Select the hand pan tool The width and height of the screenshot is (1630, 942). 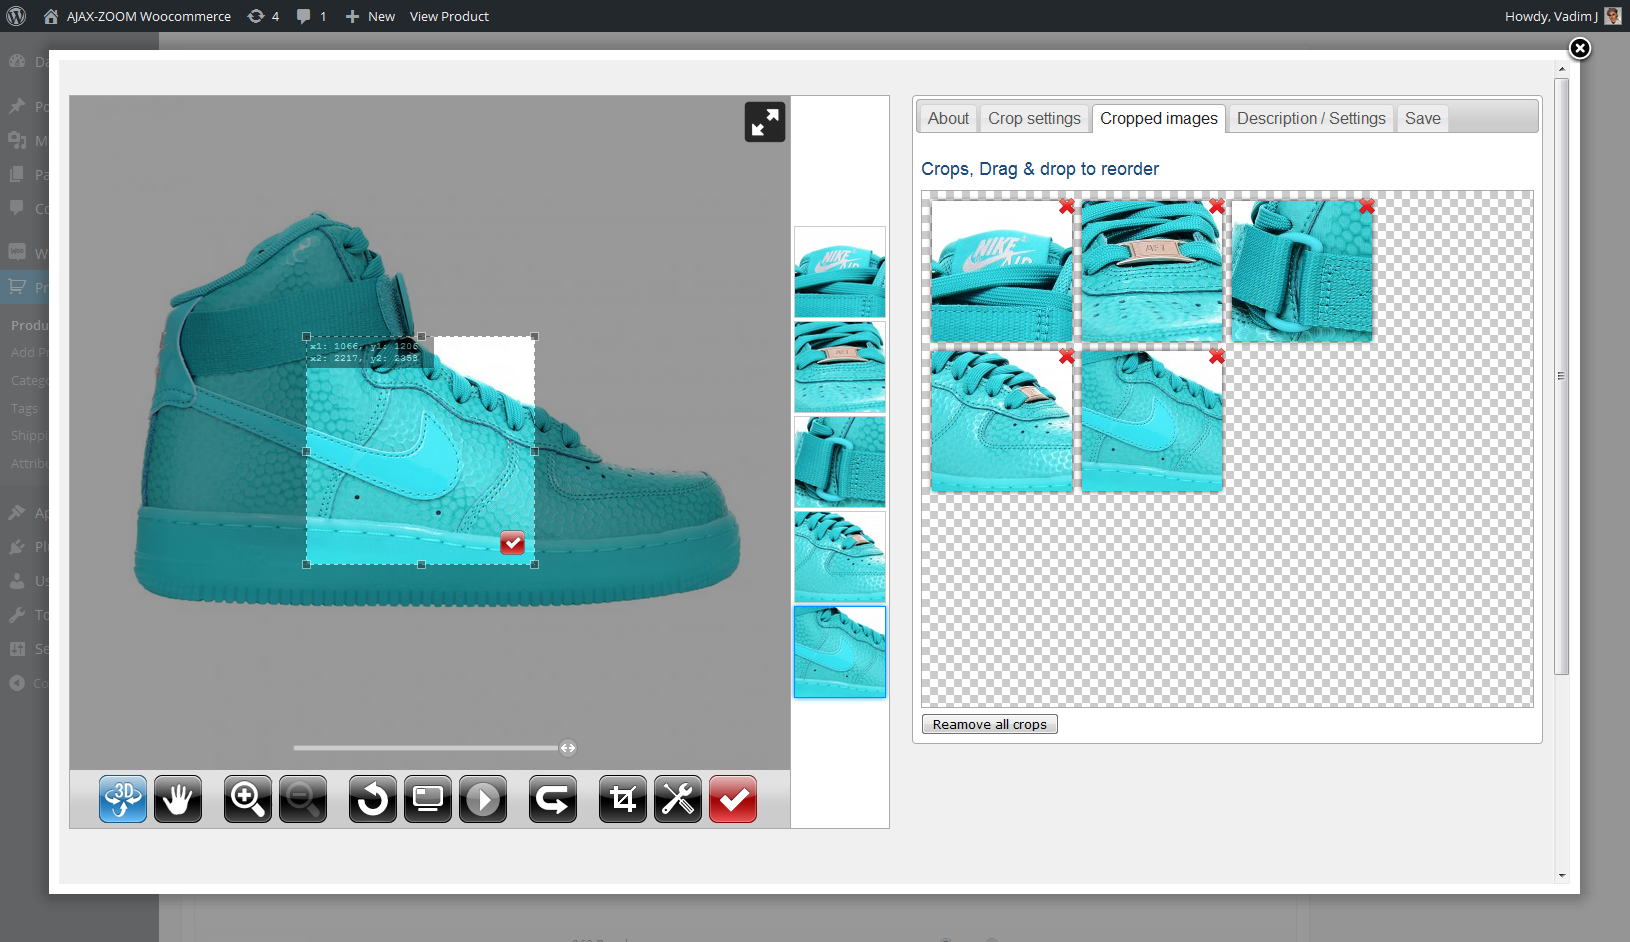pyautogui.click(x=178, y=799)
